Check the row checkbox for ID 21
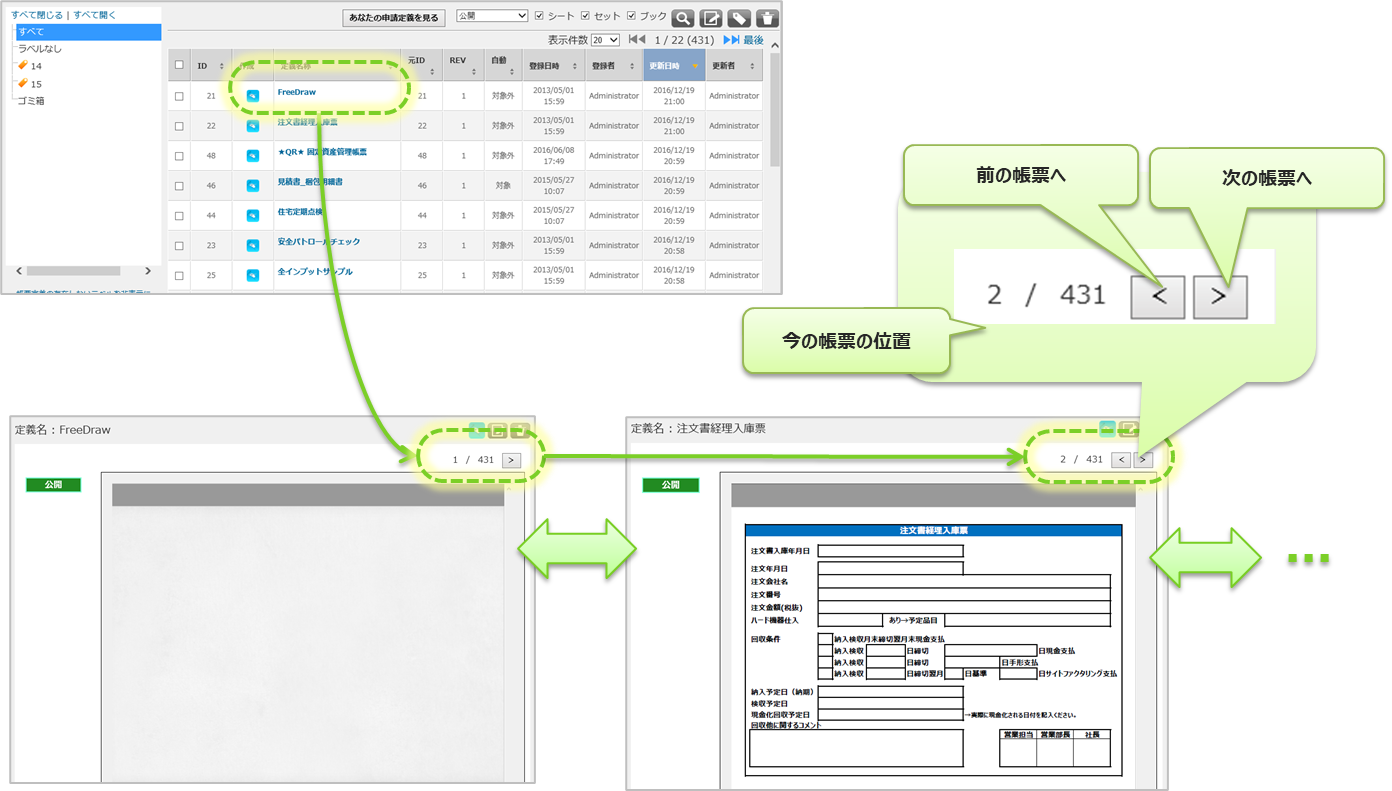Screen dimensions: 1392x791 tap(179, 96)
